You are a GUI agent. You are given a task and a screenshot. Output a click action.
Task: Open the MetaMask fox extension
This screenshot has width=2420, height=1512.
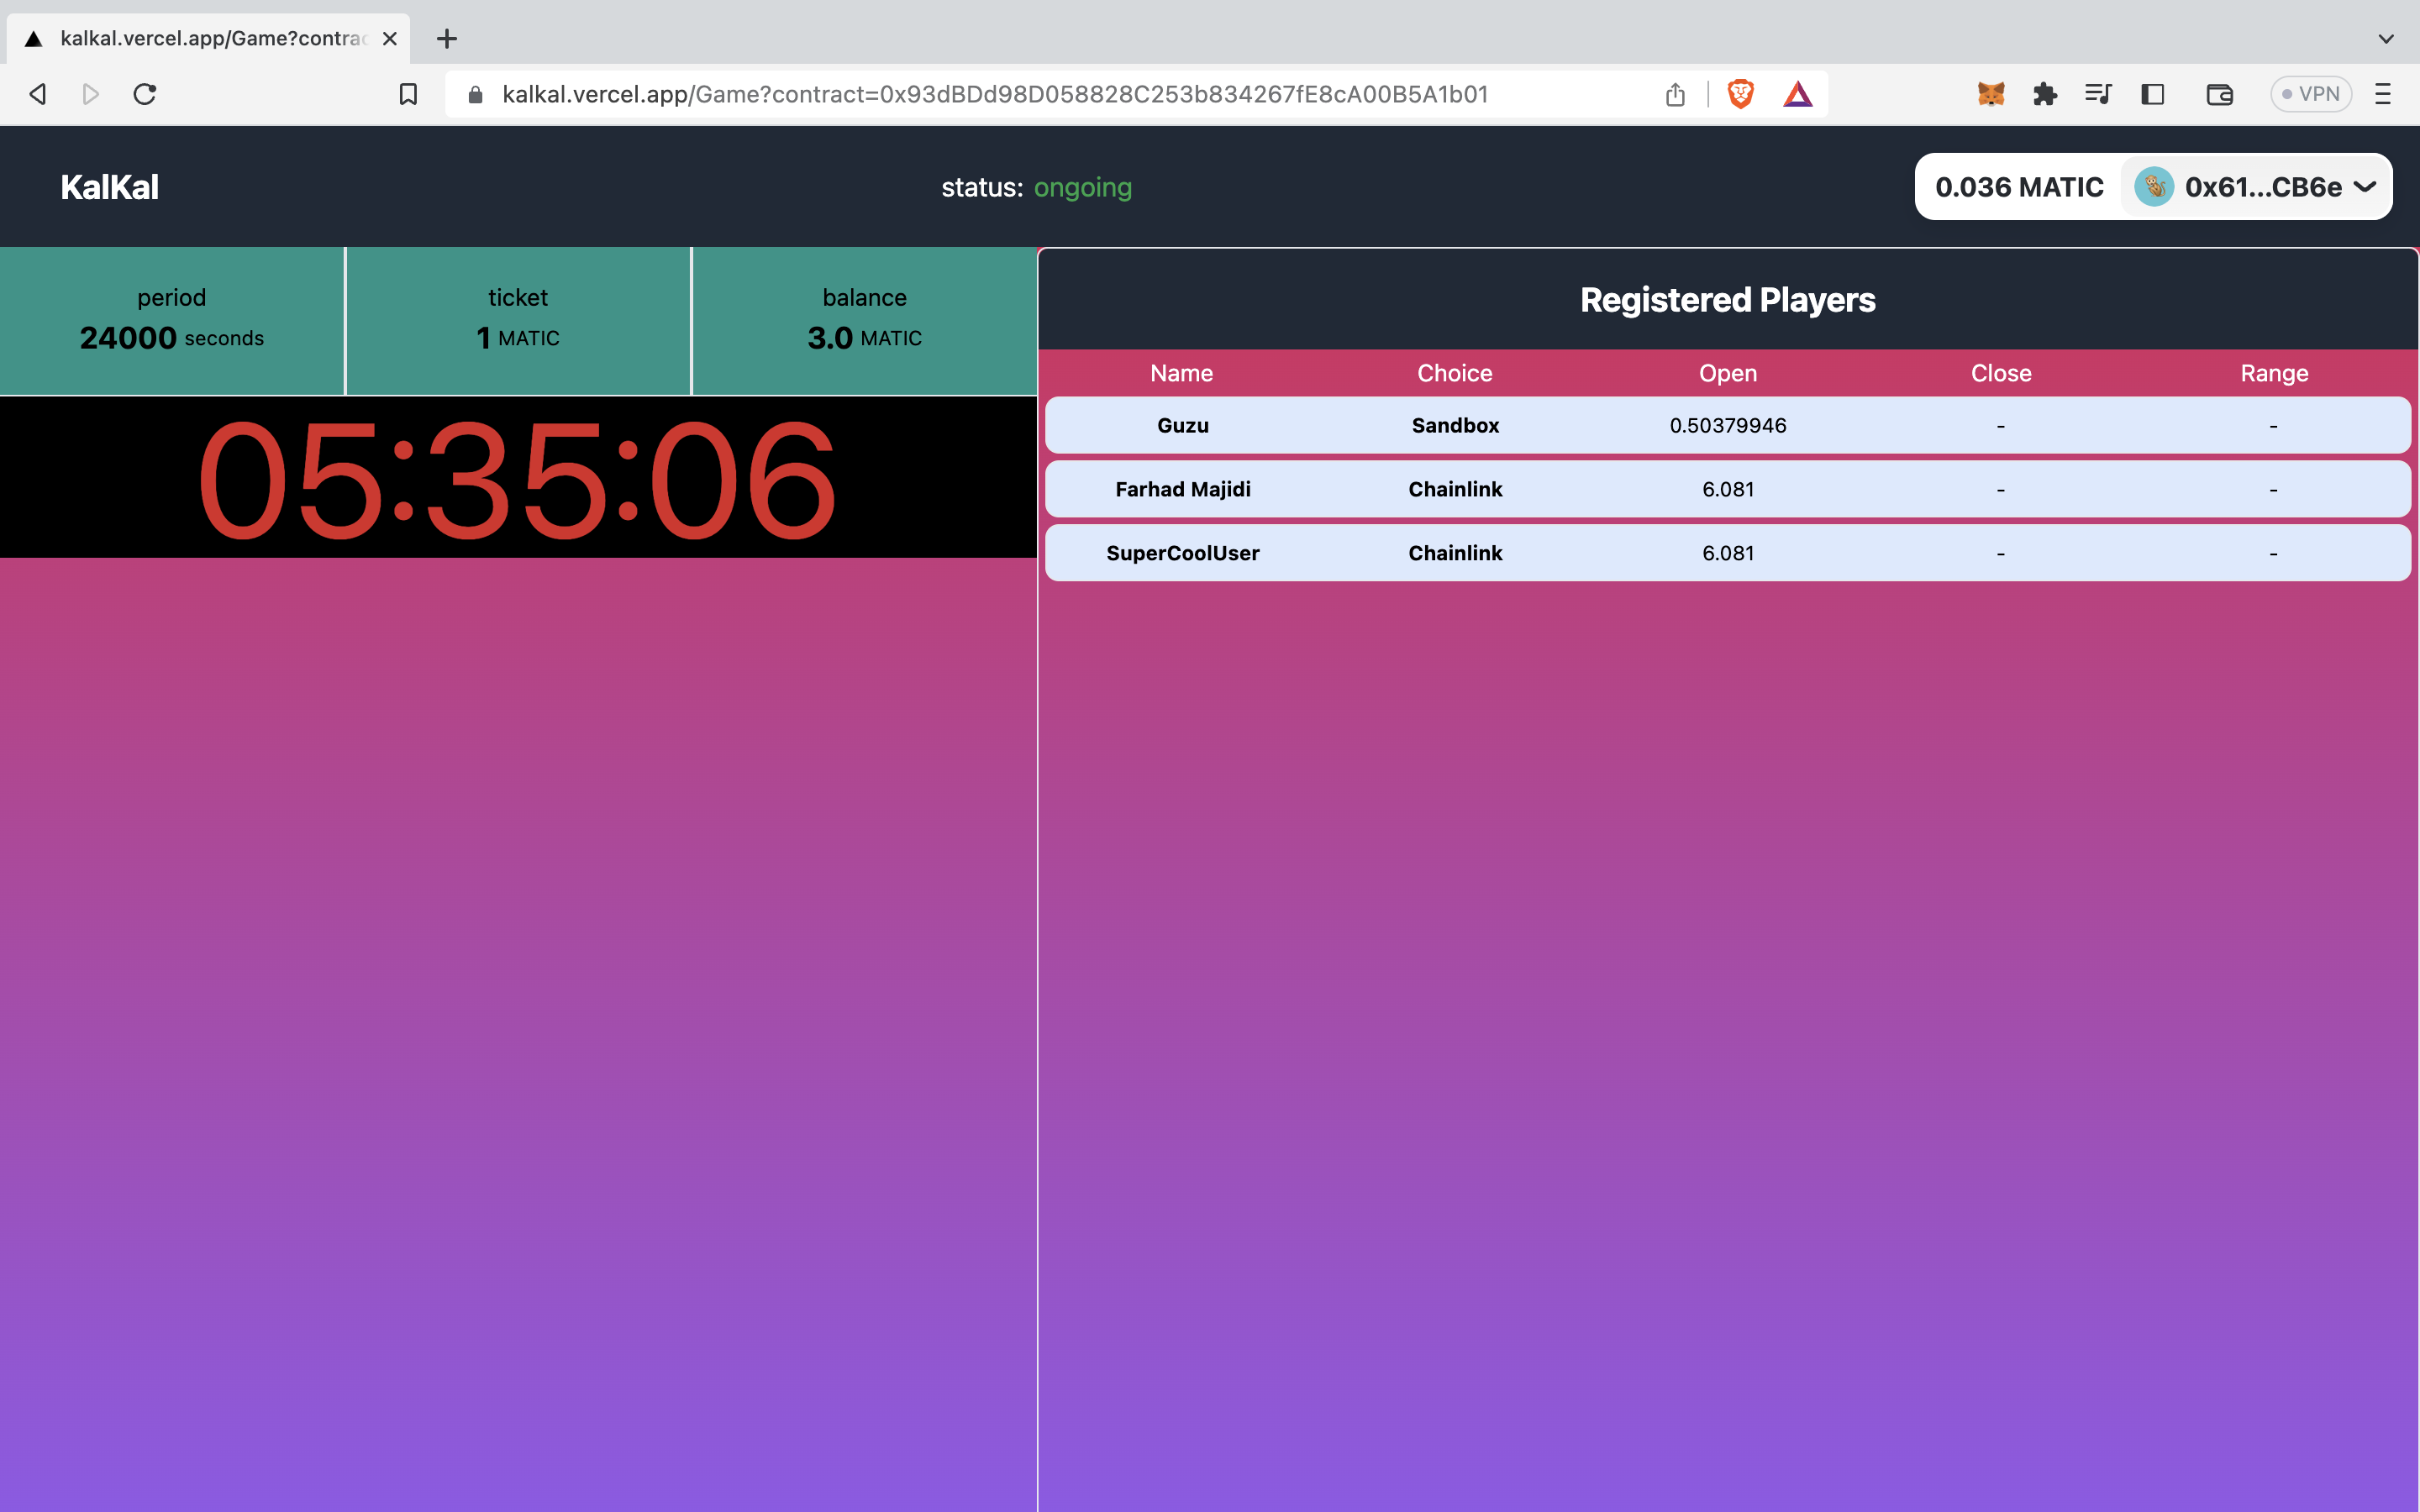coord(1990,94)
